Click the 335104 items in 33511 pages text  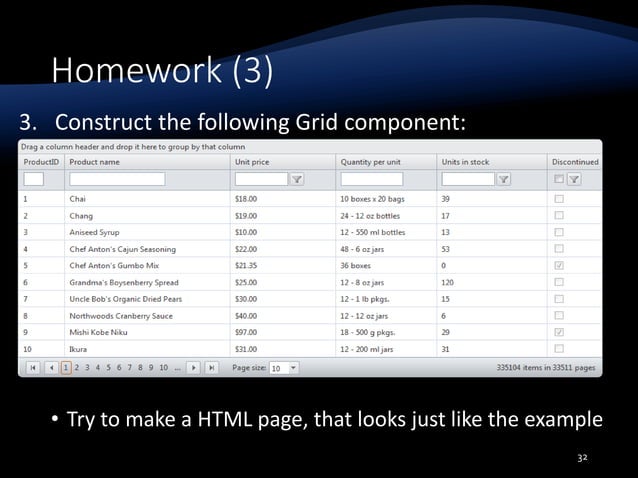pyautogui.click(x=546, y=368)
